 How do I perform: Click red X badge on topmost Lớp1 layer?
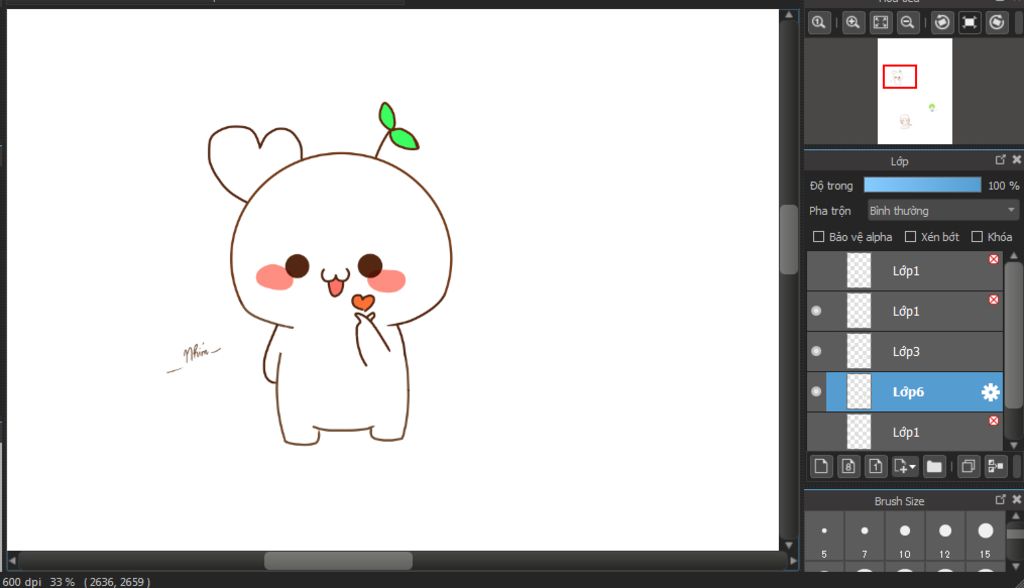click(993, 259)
